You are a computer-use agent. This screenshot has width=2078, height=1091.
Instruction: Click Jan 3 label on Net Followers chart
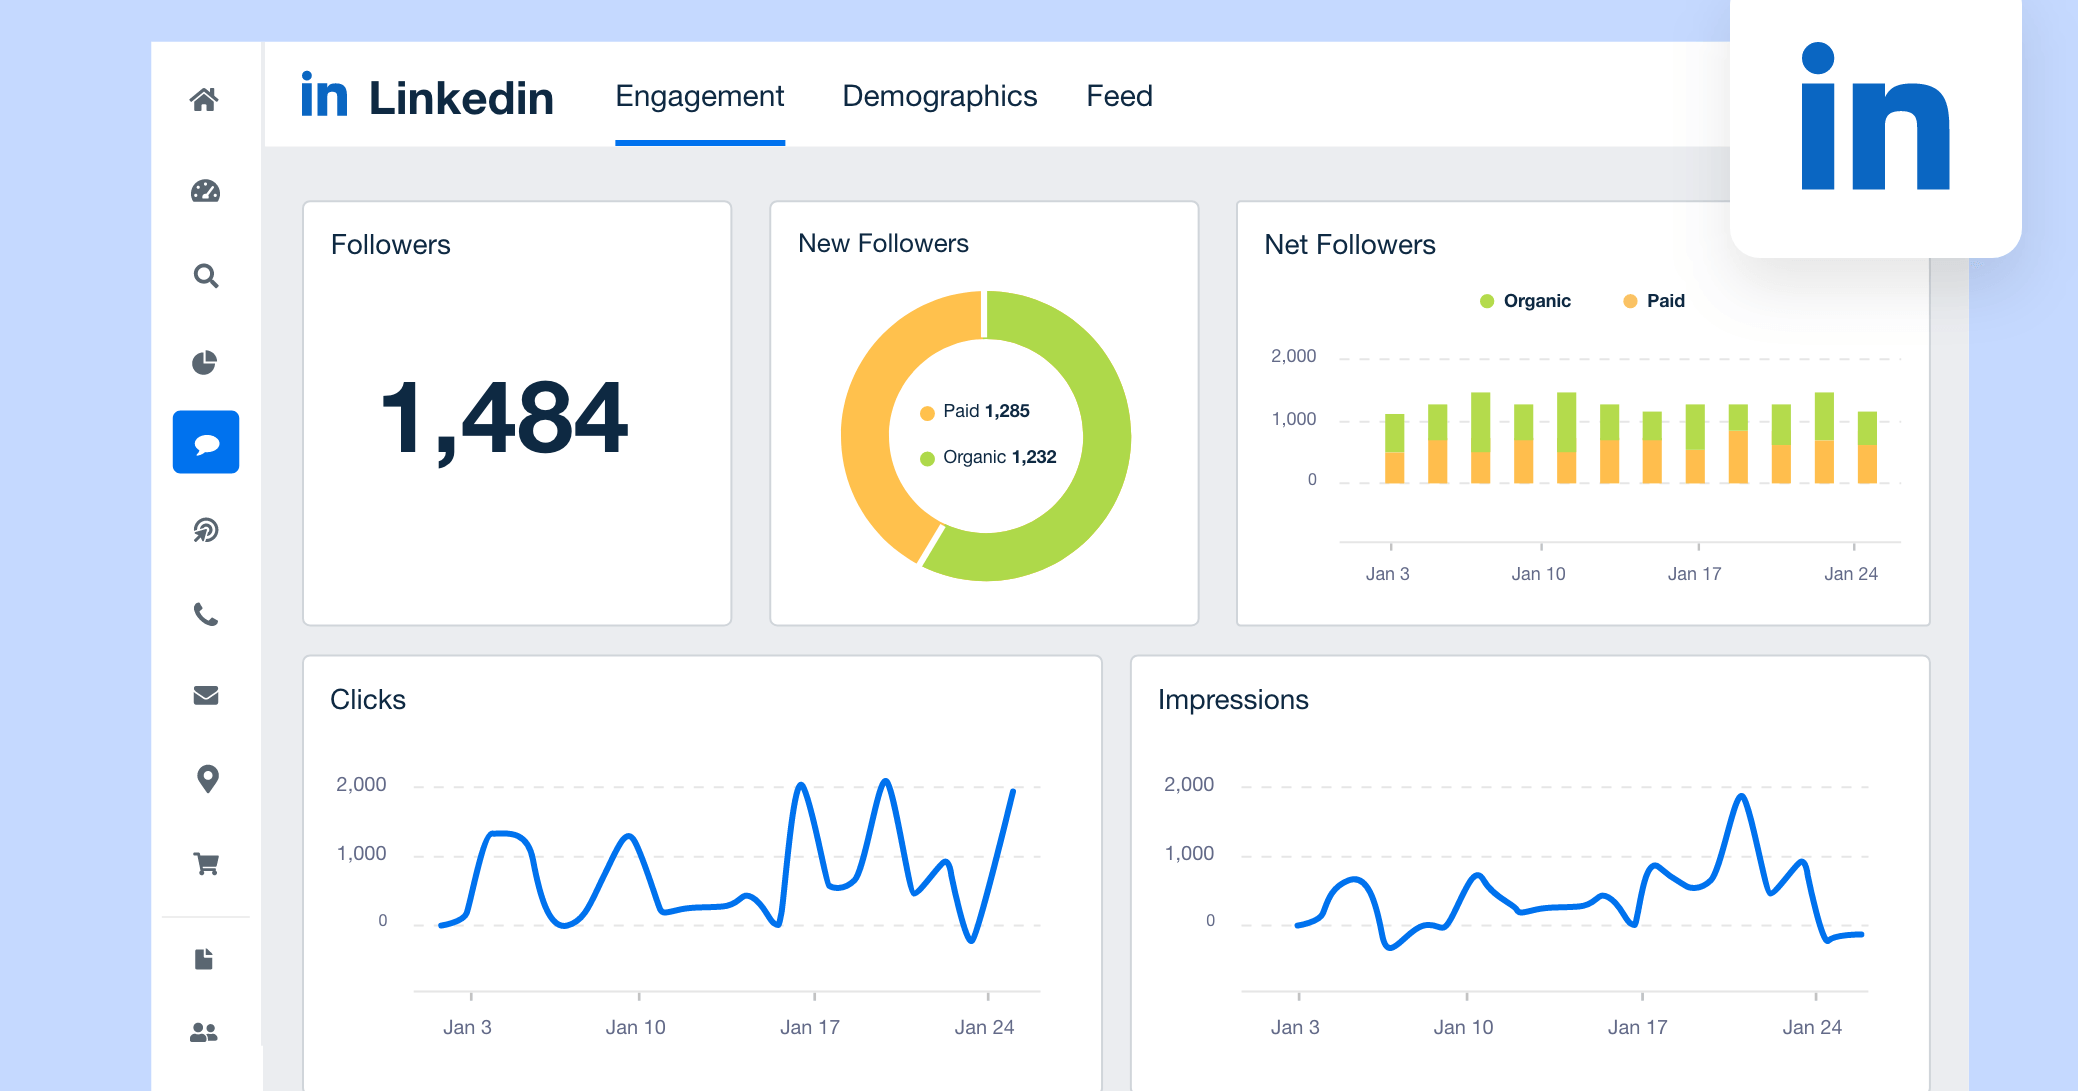click(x=1388, y=574)
